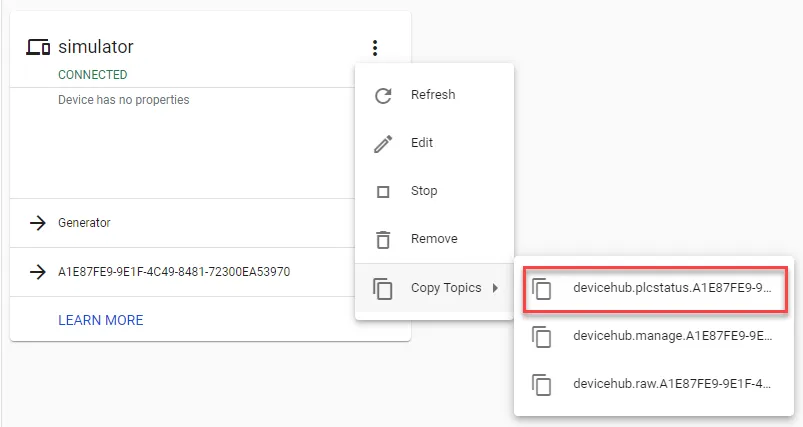The width and height of the screenshot is (803, 427).
Task: Click copy icon for devicehub.raw topic
Action: [x=541, y=385]
